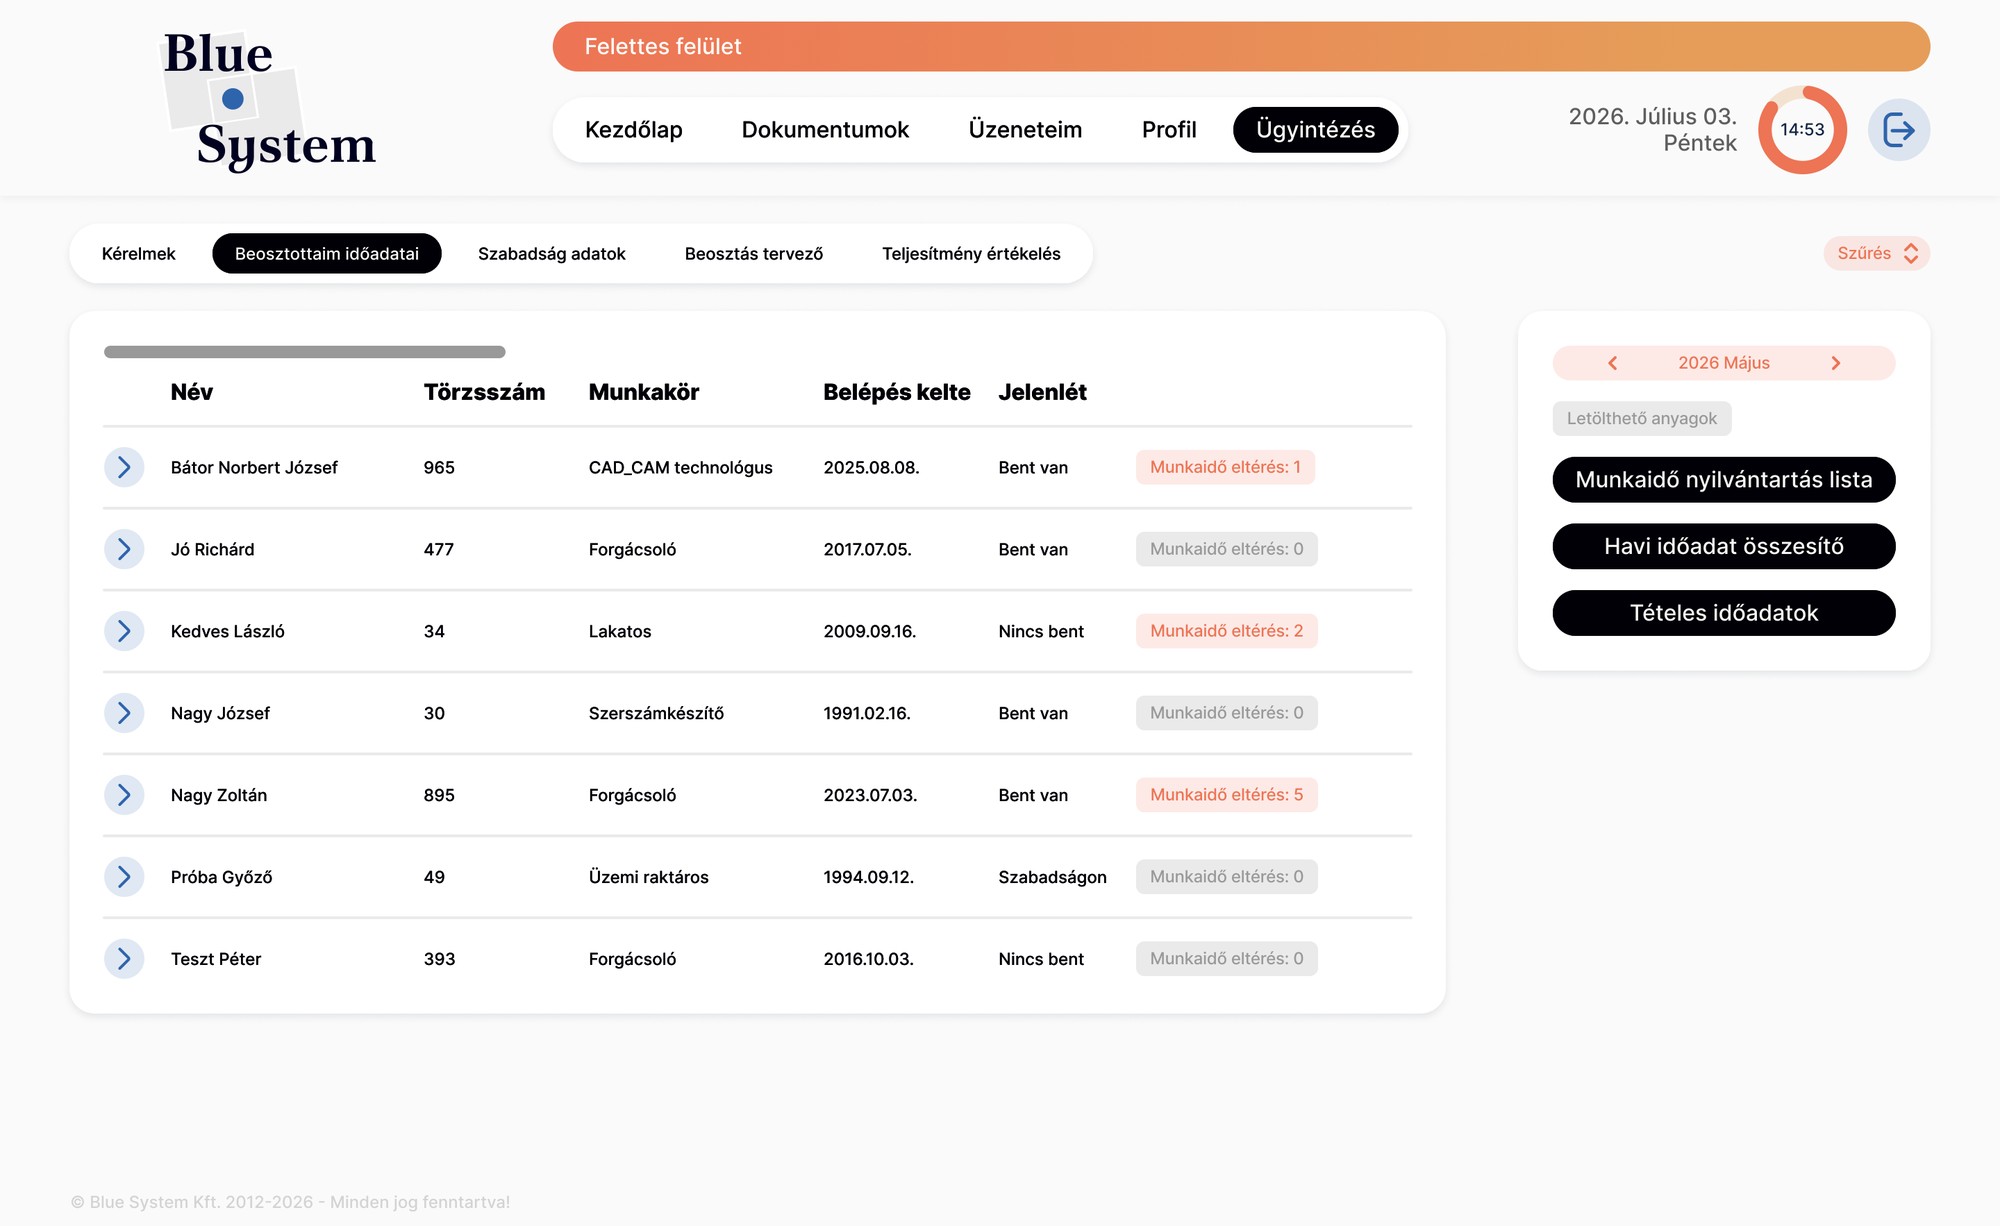Viewport: 2000px width, 1226px height.
Task: Click the 2026. Július 03. date text
Action: click(x=1652, y=117)
